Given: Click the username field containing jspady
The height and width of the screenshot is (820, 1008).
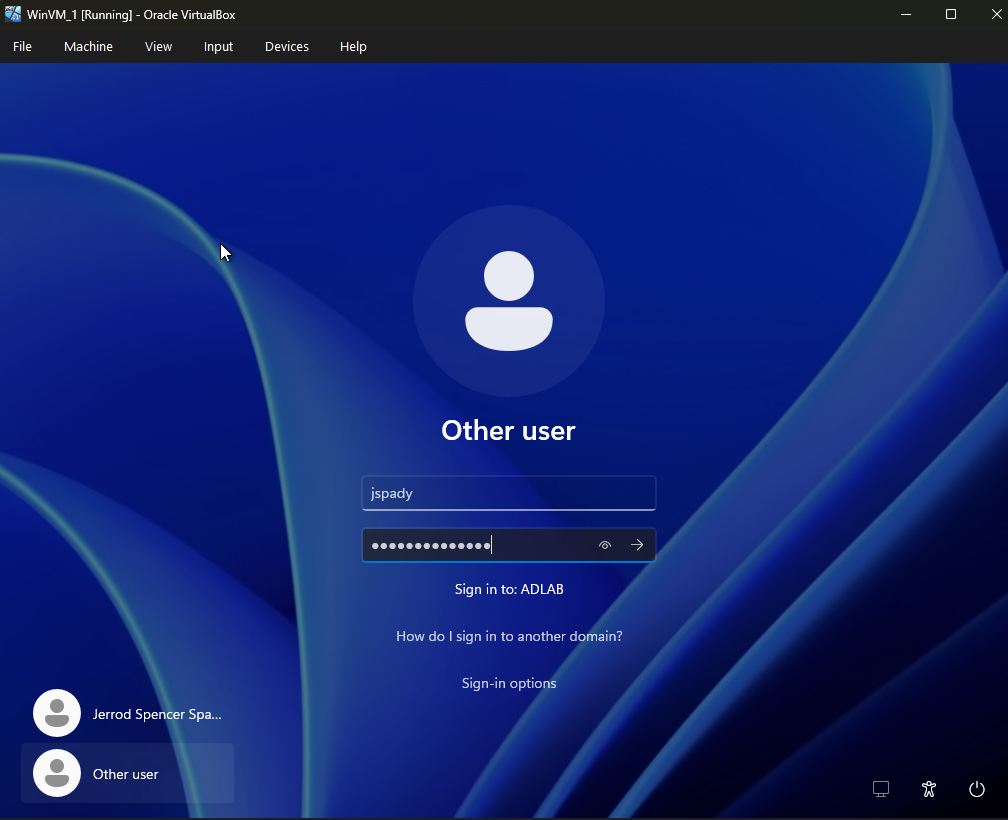Looking at the screenshot, I should 508,494.
